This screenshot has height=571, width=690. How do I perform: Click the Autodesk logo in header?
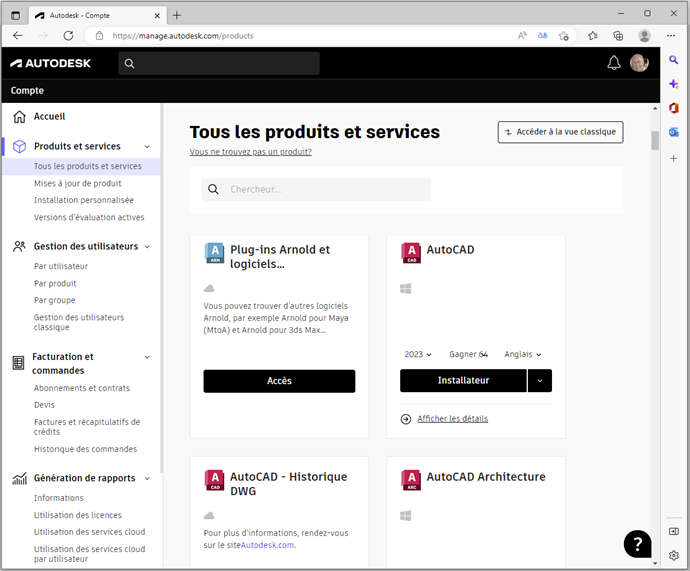(x=50, y=63)
